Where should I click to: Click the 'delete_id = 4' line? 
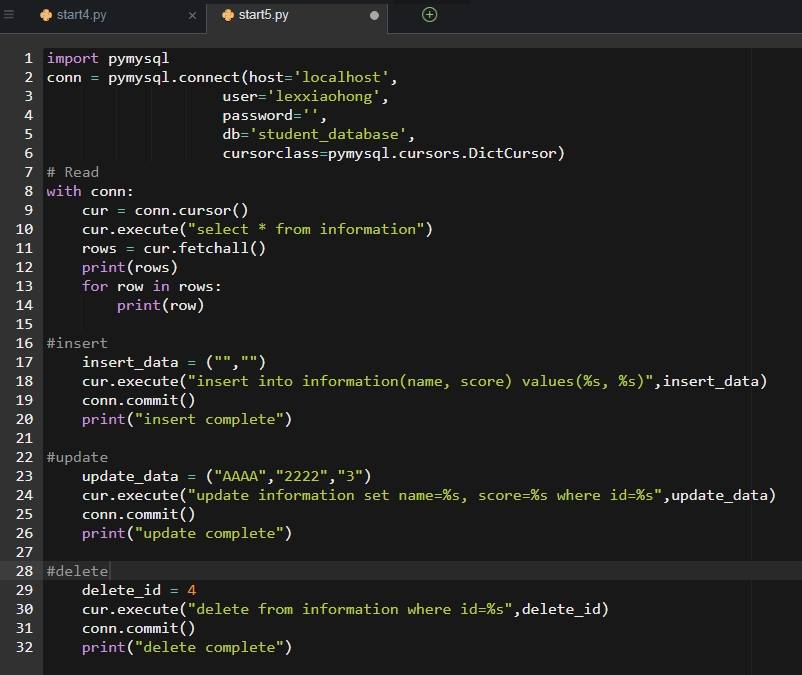click(139, 591)
